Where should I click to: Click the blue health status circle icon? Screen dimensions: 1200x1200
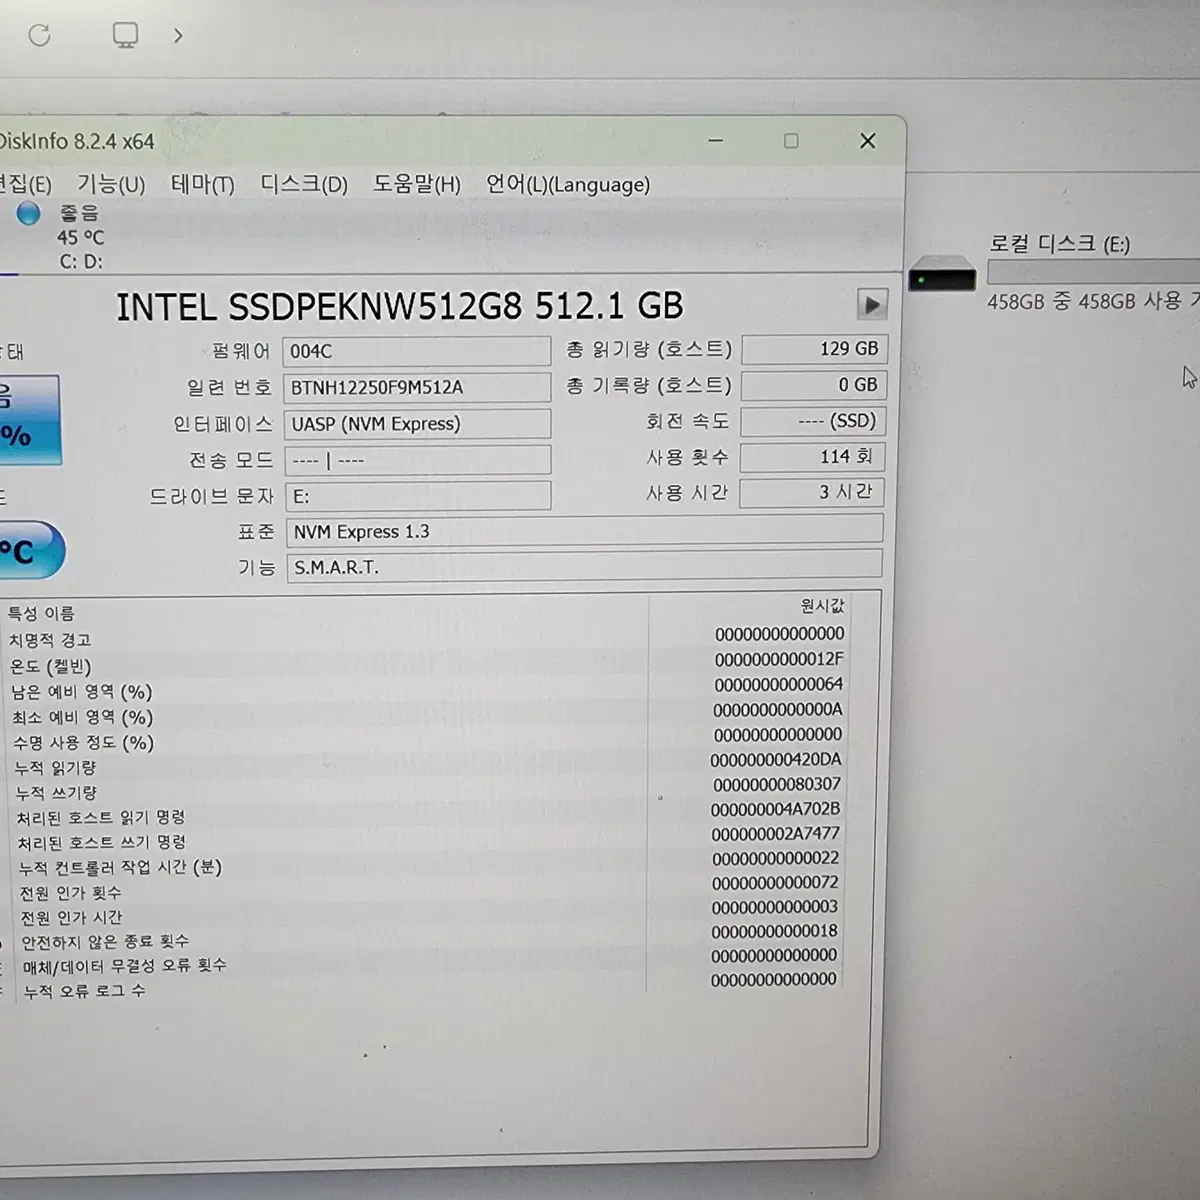[x=28, y=212]
